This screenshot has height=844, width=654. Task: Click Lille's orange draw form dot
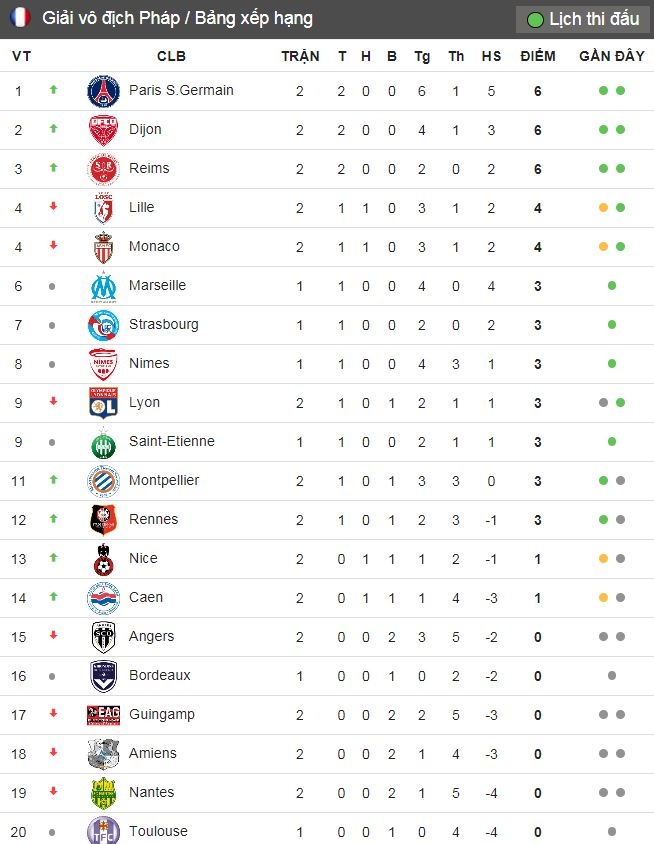pyautogui.click(x=603, y=208)
